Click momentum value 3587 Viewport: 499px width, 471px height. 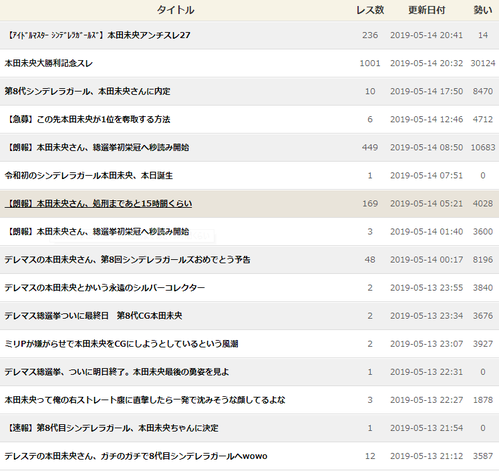click(483, 456)
